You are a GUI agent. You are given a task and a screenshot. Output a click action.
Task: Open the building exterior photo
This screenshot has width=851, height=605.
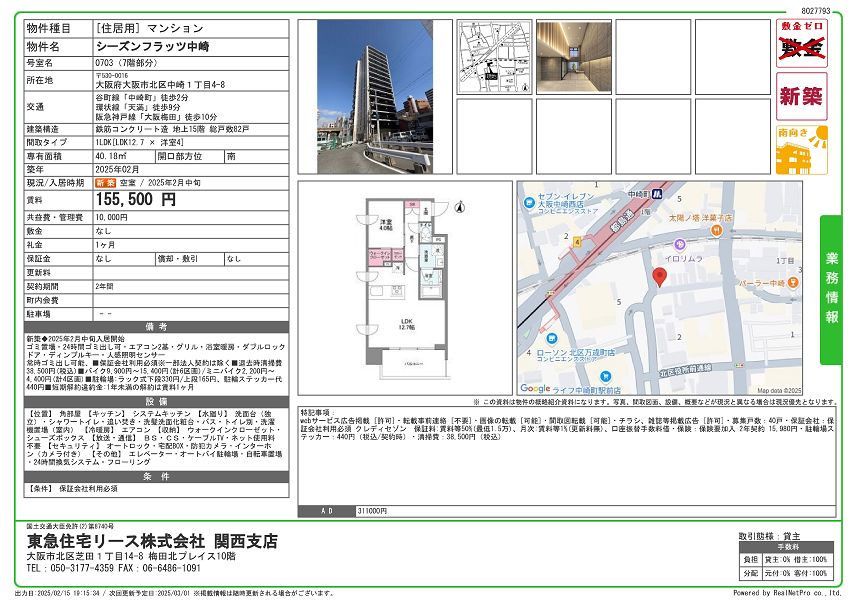pos(375,97)
